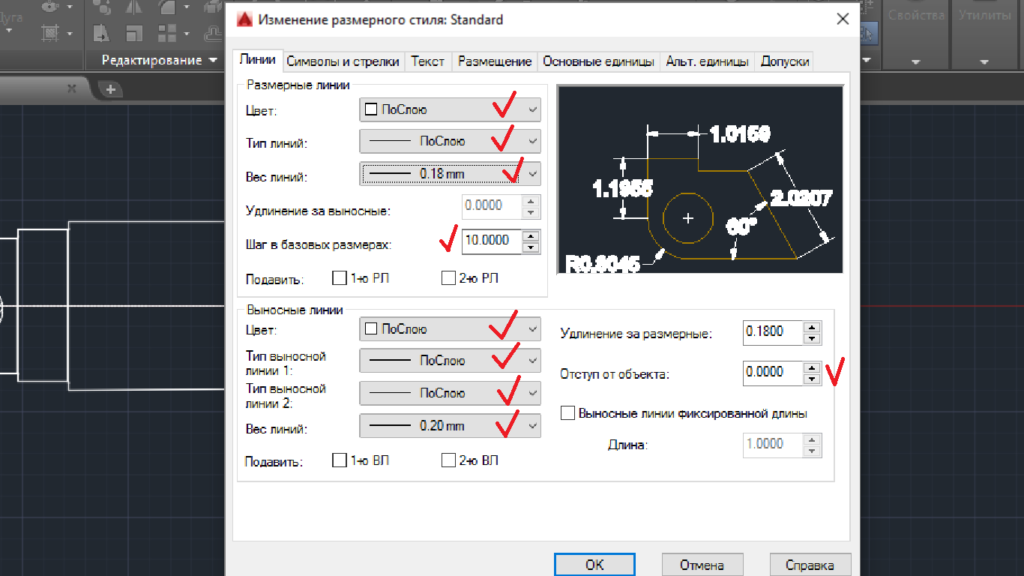The image size is (1024, 576).
Task: Close the current drawing tab
Action: coord(71,89)
